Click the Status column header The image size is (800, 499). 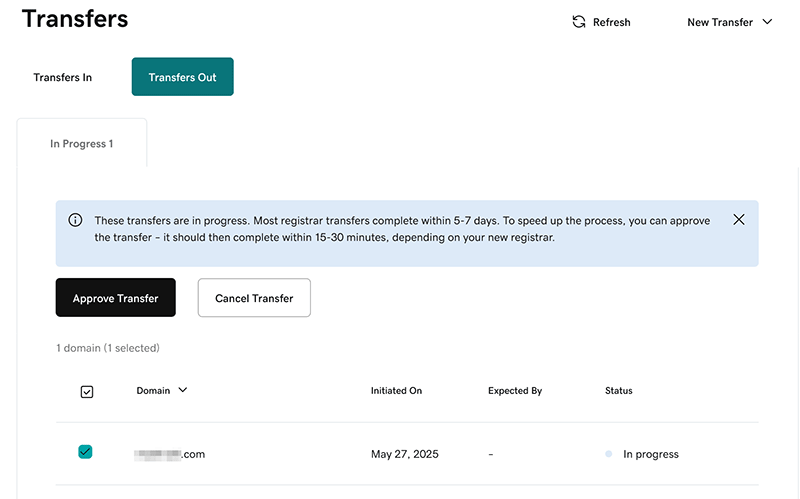[619, 391]
